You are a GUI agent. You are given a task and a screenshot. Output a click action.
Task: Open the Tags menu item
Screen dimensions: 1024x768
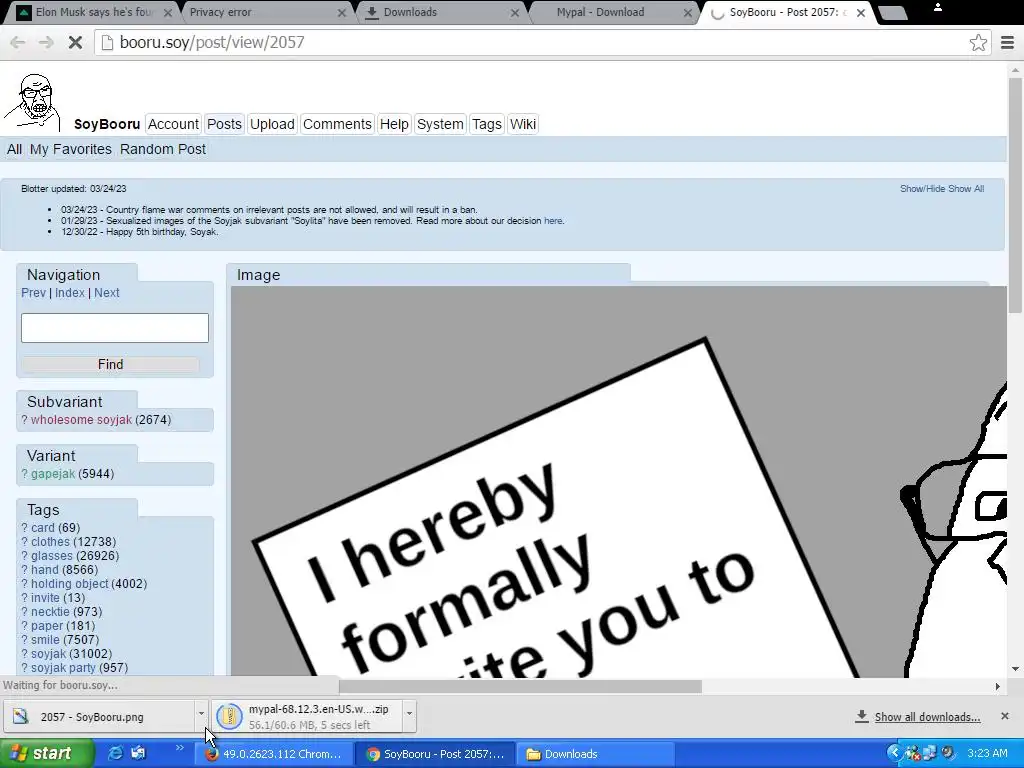pyautogui.click(x=487, y=124)
